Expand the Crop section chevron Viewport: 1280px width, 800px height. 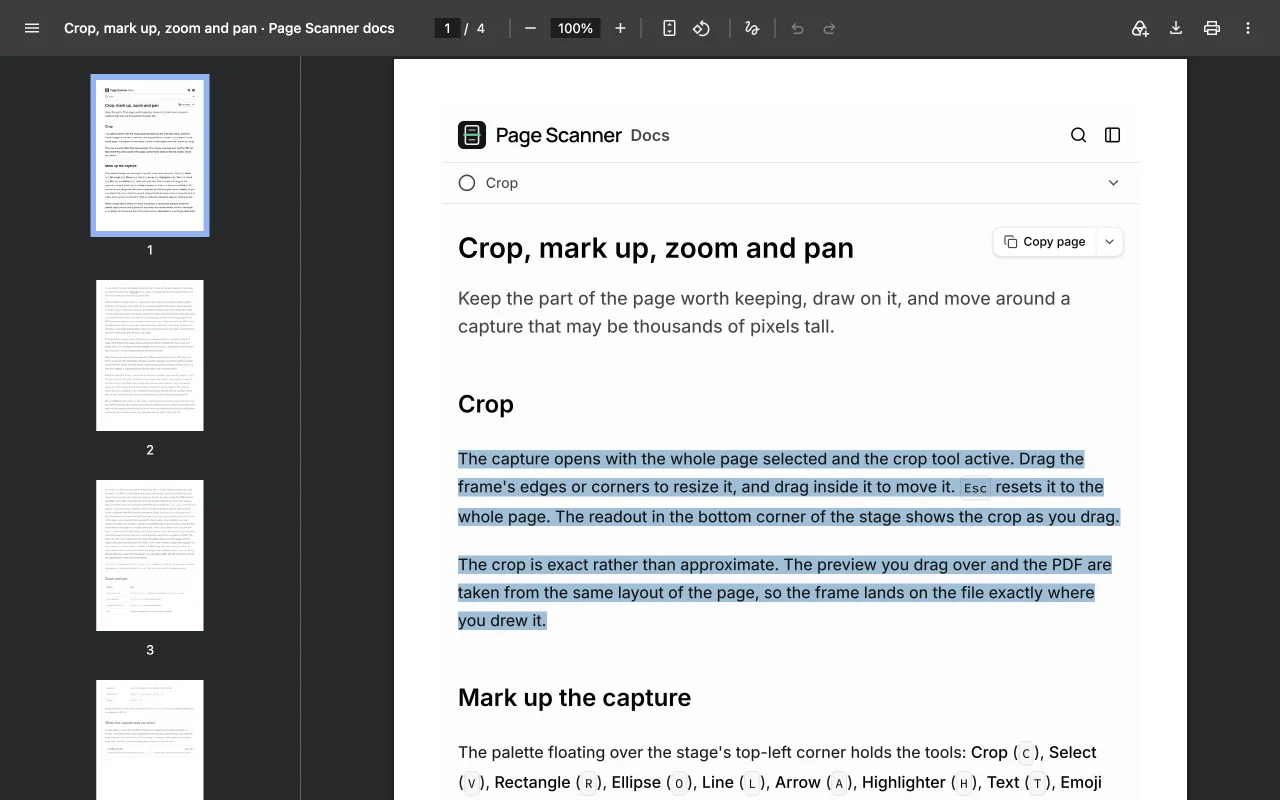coord(1113,183)
